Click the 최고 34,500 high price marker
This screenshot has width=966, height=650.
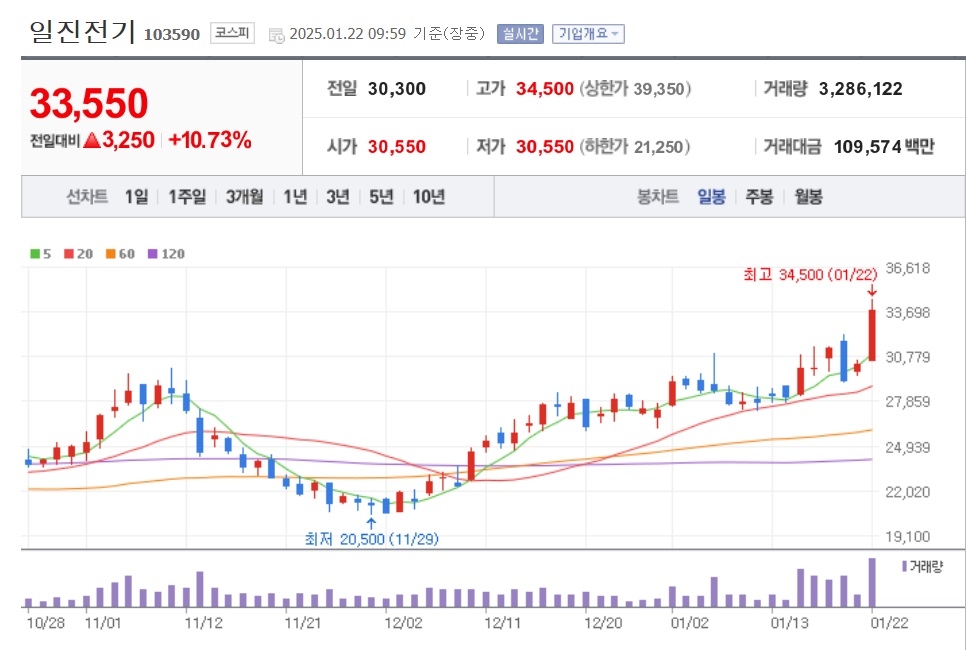pyautogui.click(x=810, y=274)
